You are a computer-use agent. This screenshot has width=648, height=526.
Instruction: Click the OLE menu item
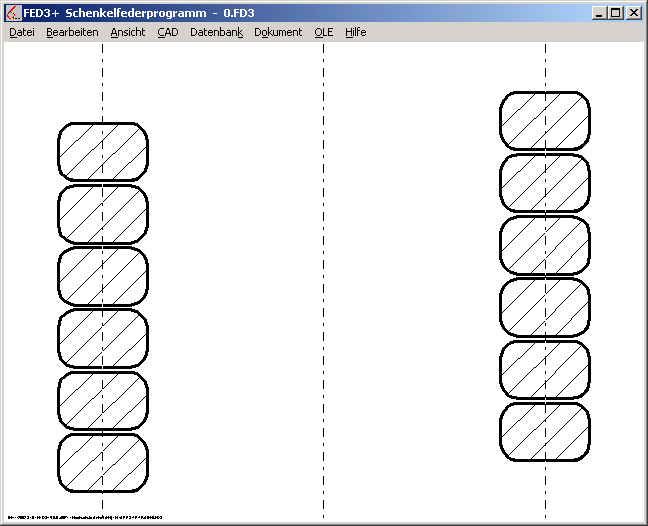pos(323,32)
